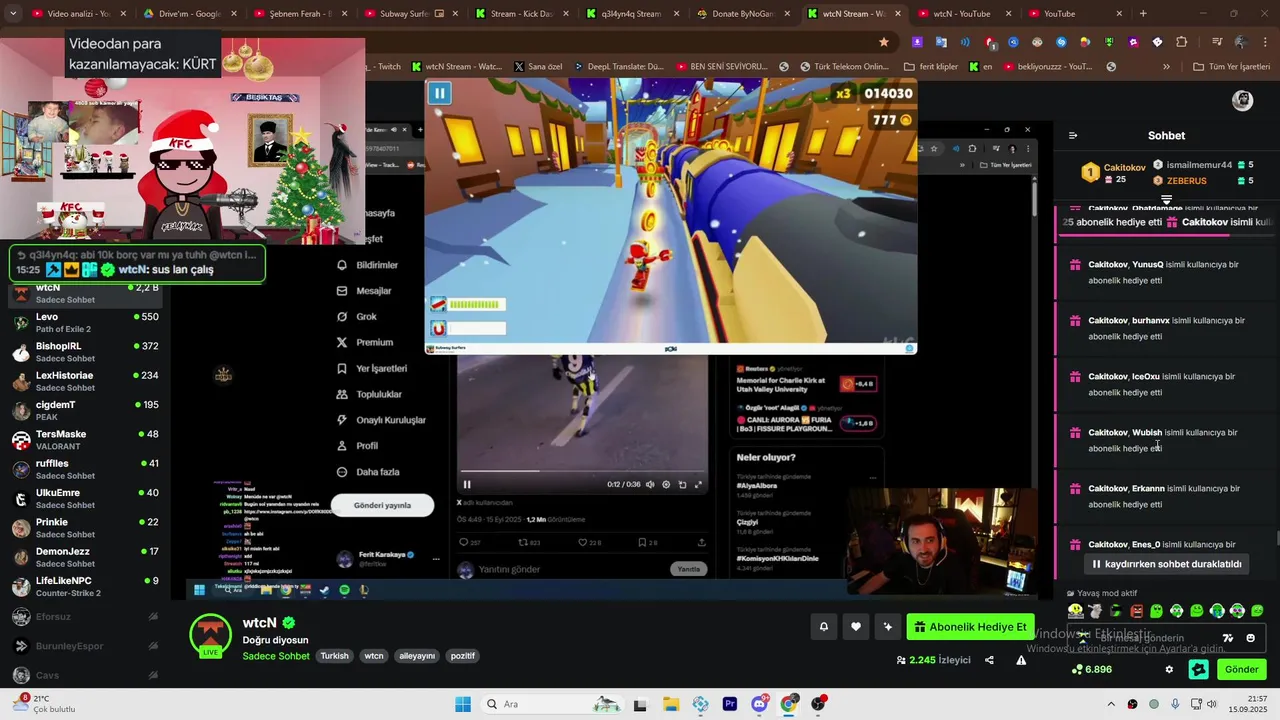Send chat message with Gönder button

[x=1242, y=669]
